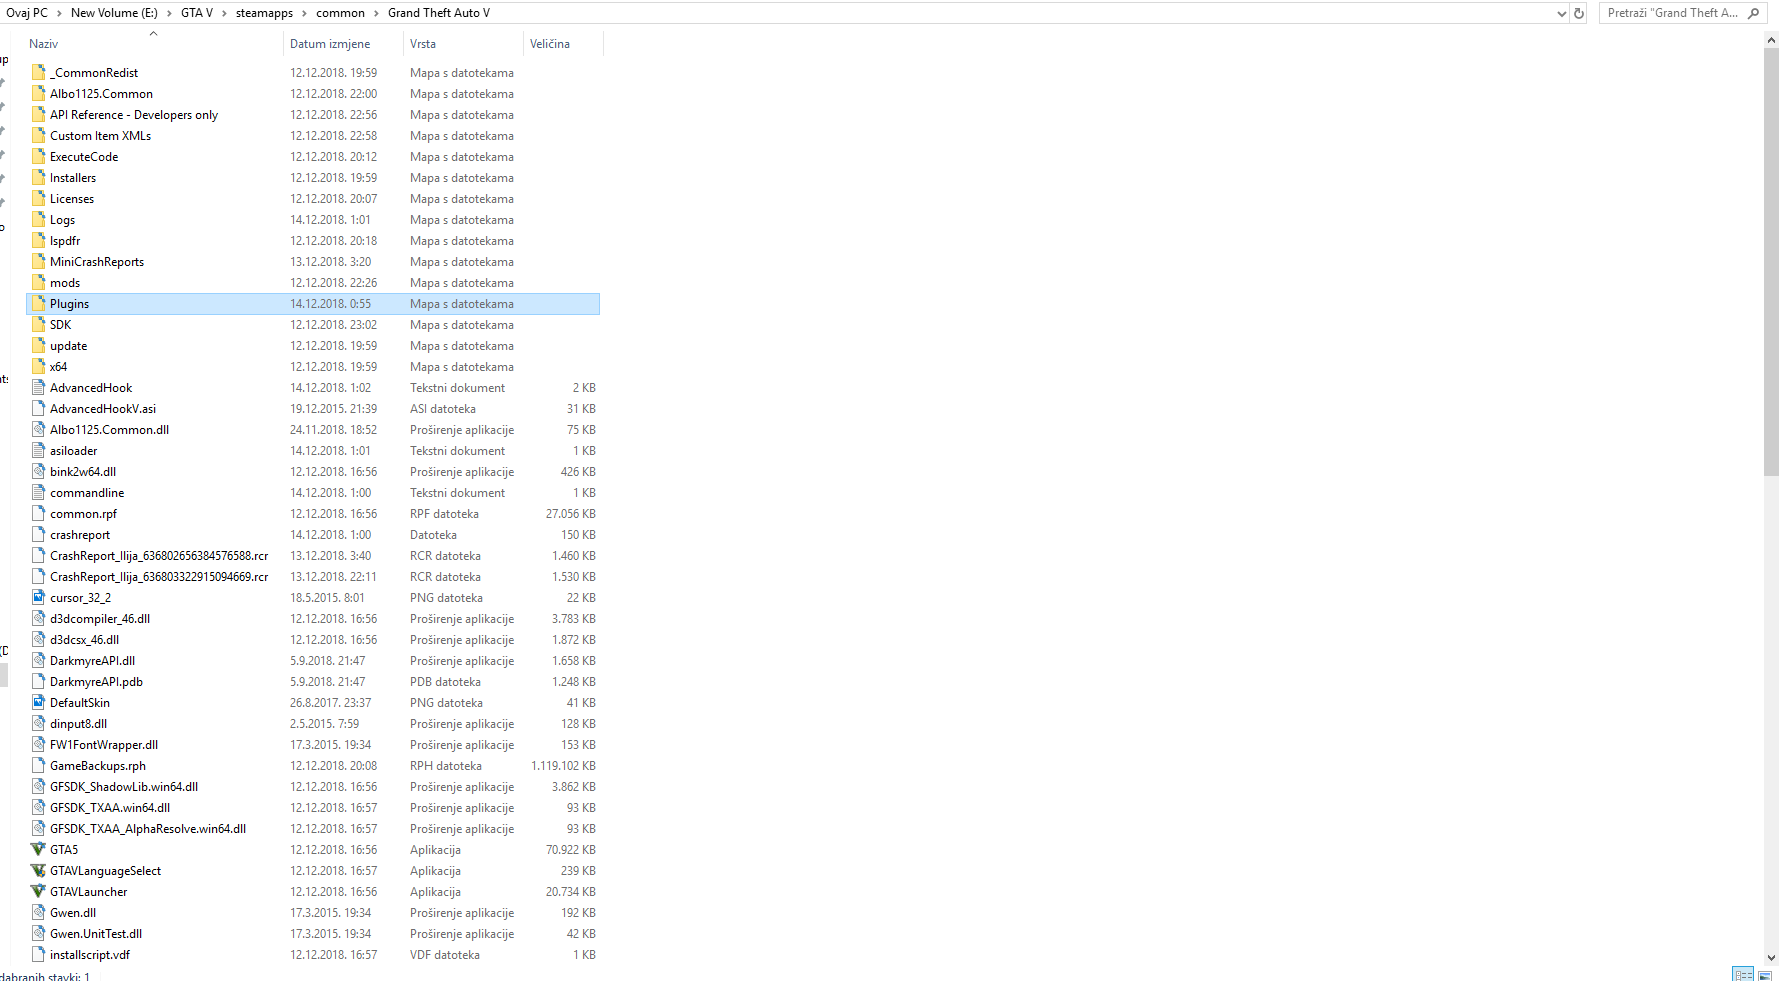
Task: Click the GameBackups.rph file icon
Action: (x=39, y=765)
